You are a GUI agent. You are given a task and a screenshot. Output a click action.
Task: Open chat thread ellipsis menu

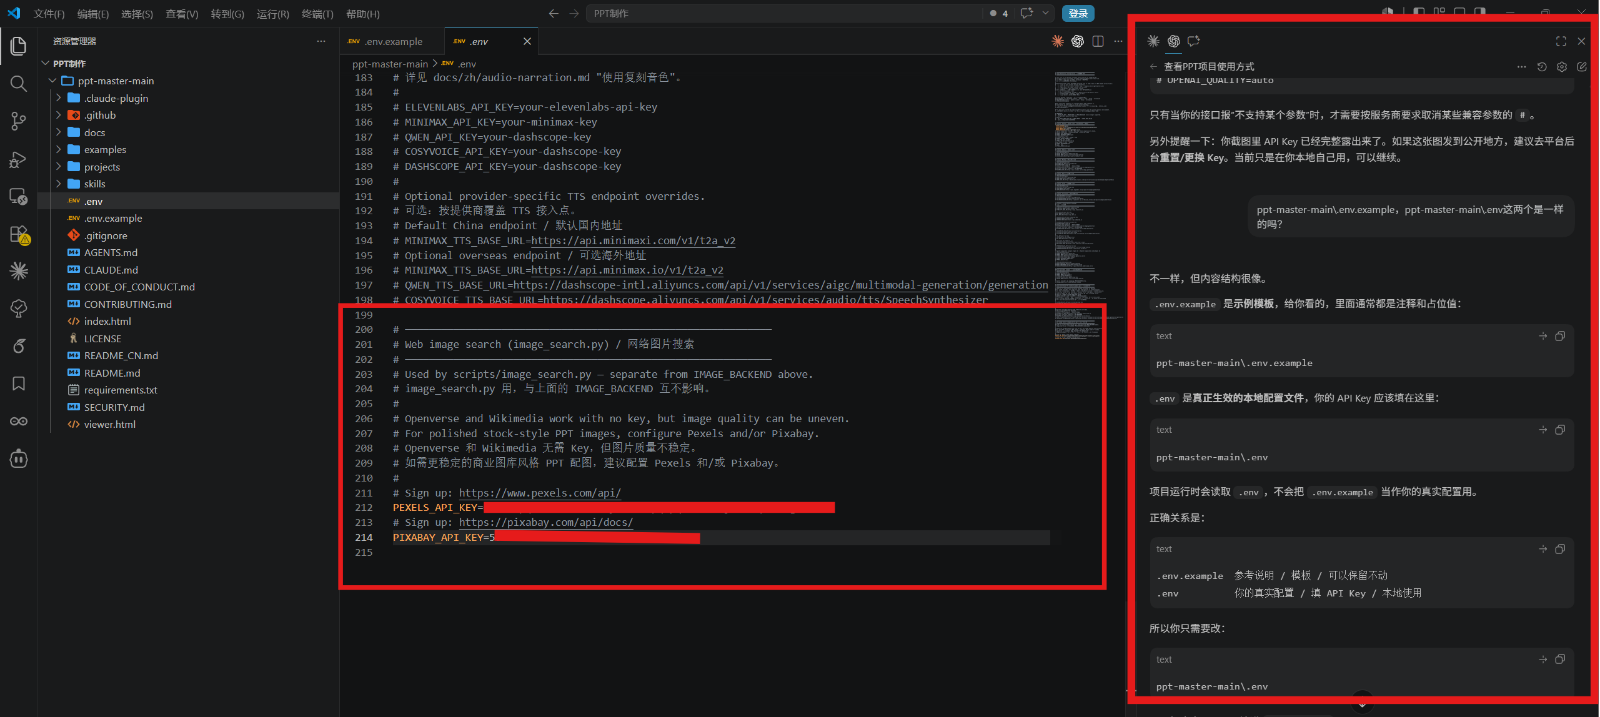tap(1521, 67)
